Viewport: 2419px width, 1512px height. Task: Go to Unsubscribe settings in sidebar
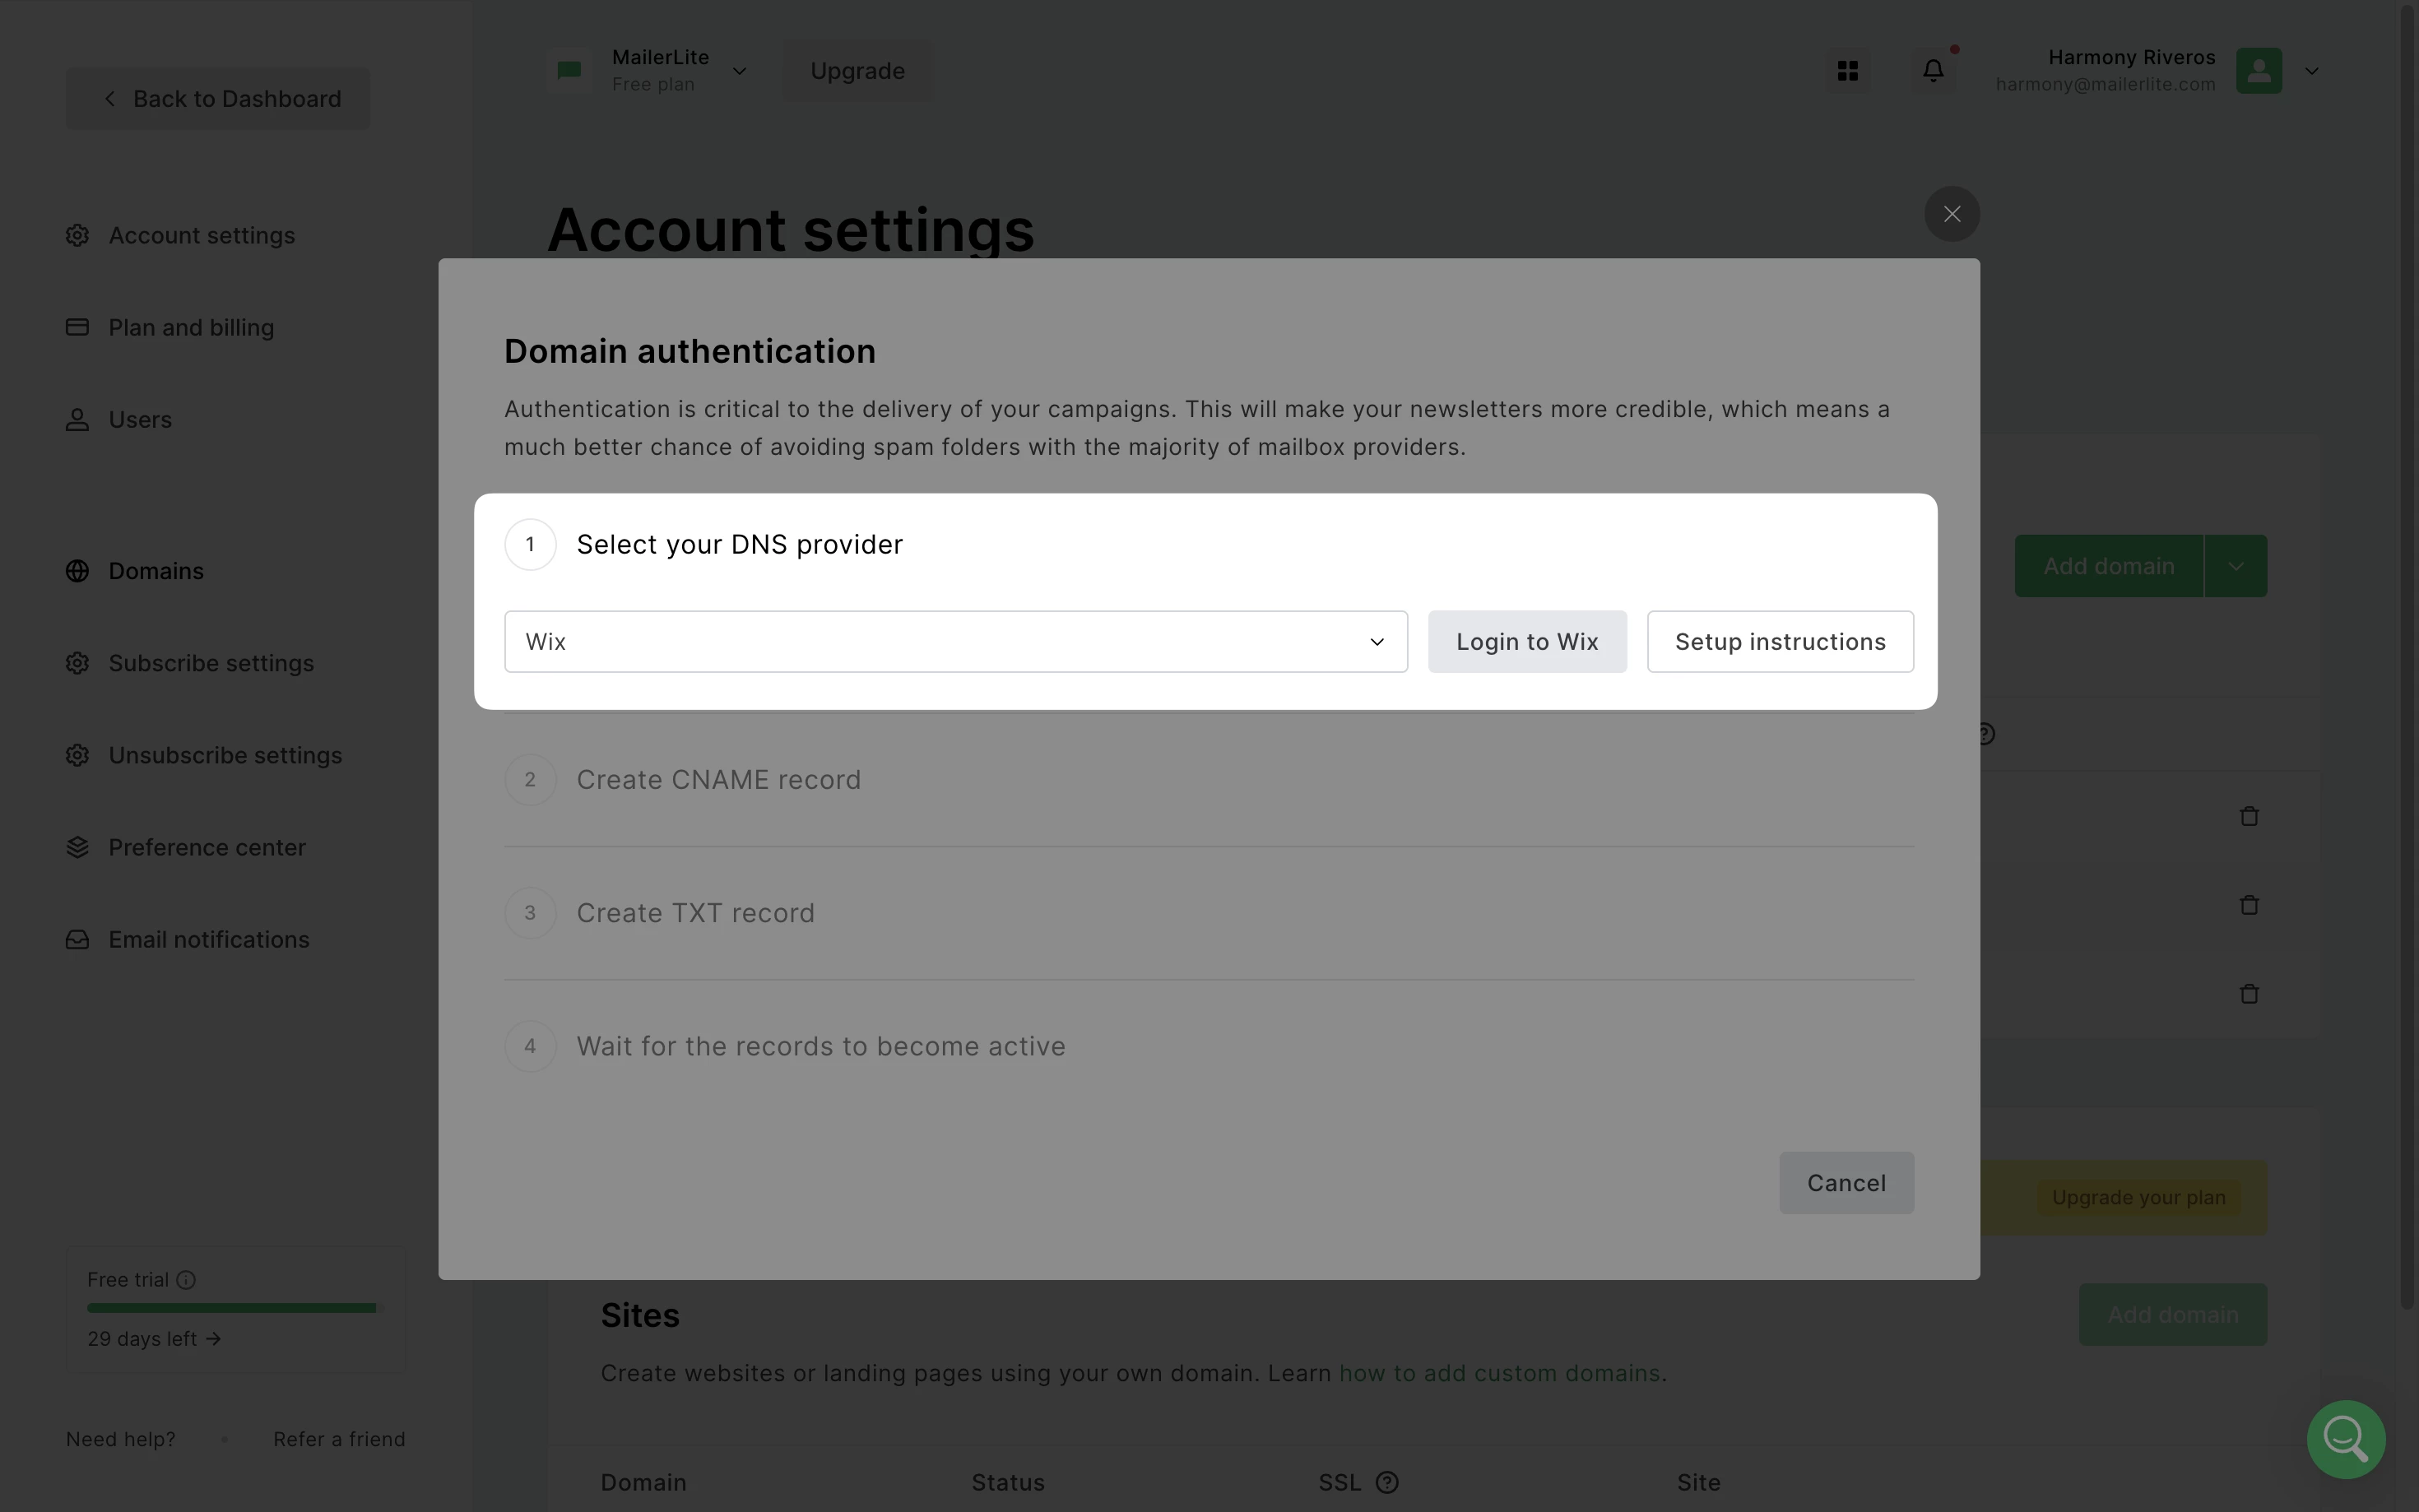click(224, 755)
